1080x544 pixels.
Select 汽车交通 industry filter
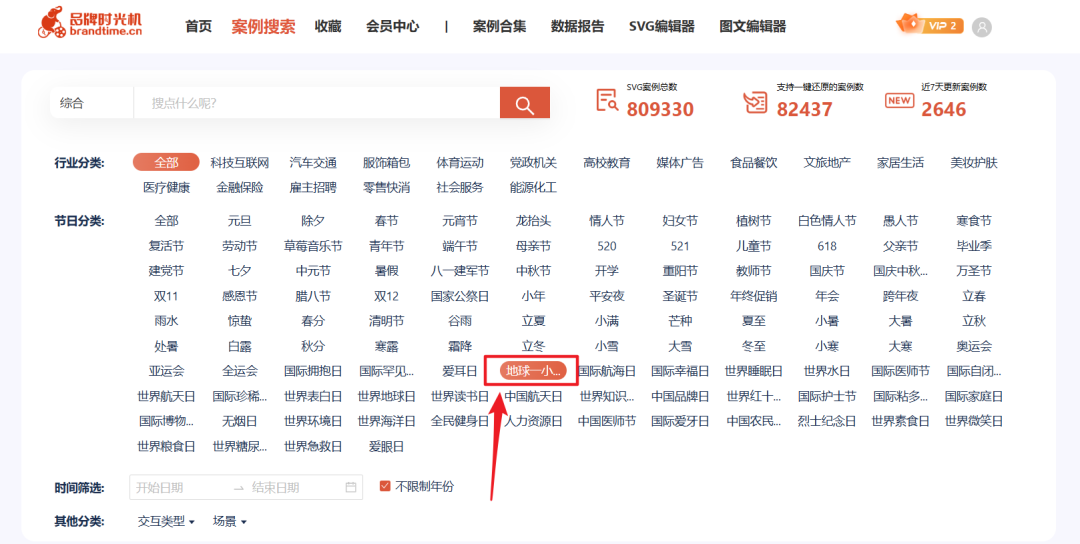click(313, 163)
